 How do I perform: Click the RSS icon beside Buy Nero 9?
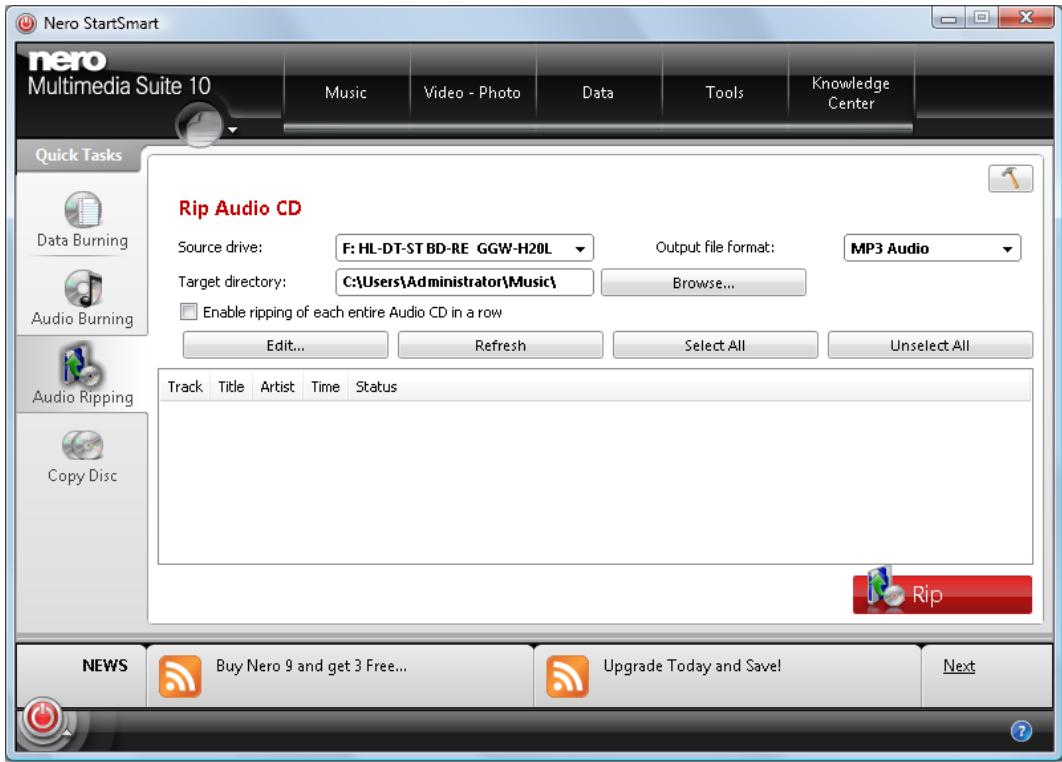pos(180,676)
